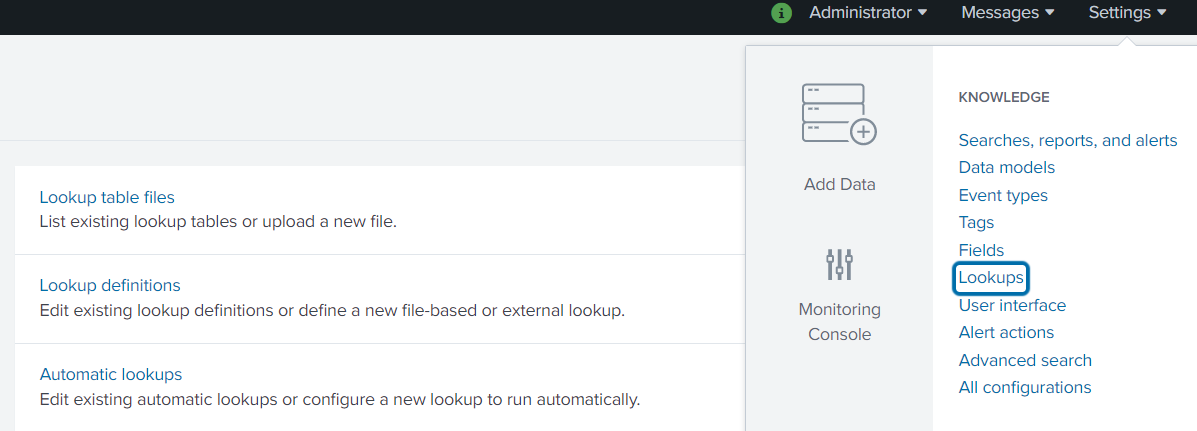Select Data models from Knowledge list
The height and width of the screenshot is (431, 1197).
[x=1006, y=167]
